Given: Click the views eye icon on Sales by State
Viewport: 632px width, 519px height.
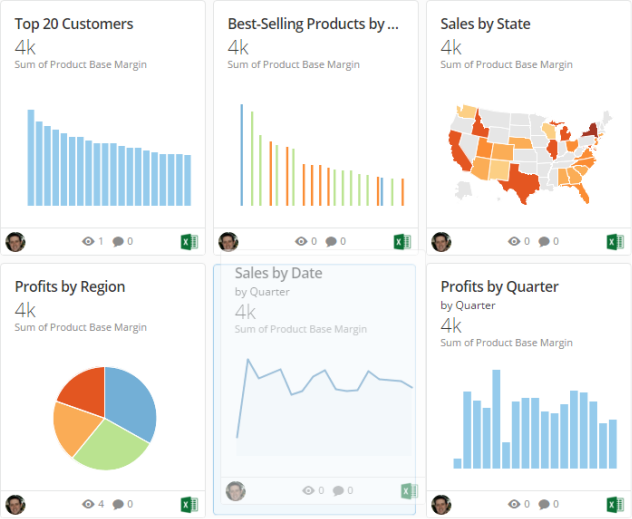Looking at the screenshot, I should click(x=514, y=241).
